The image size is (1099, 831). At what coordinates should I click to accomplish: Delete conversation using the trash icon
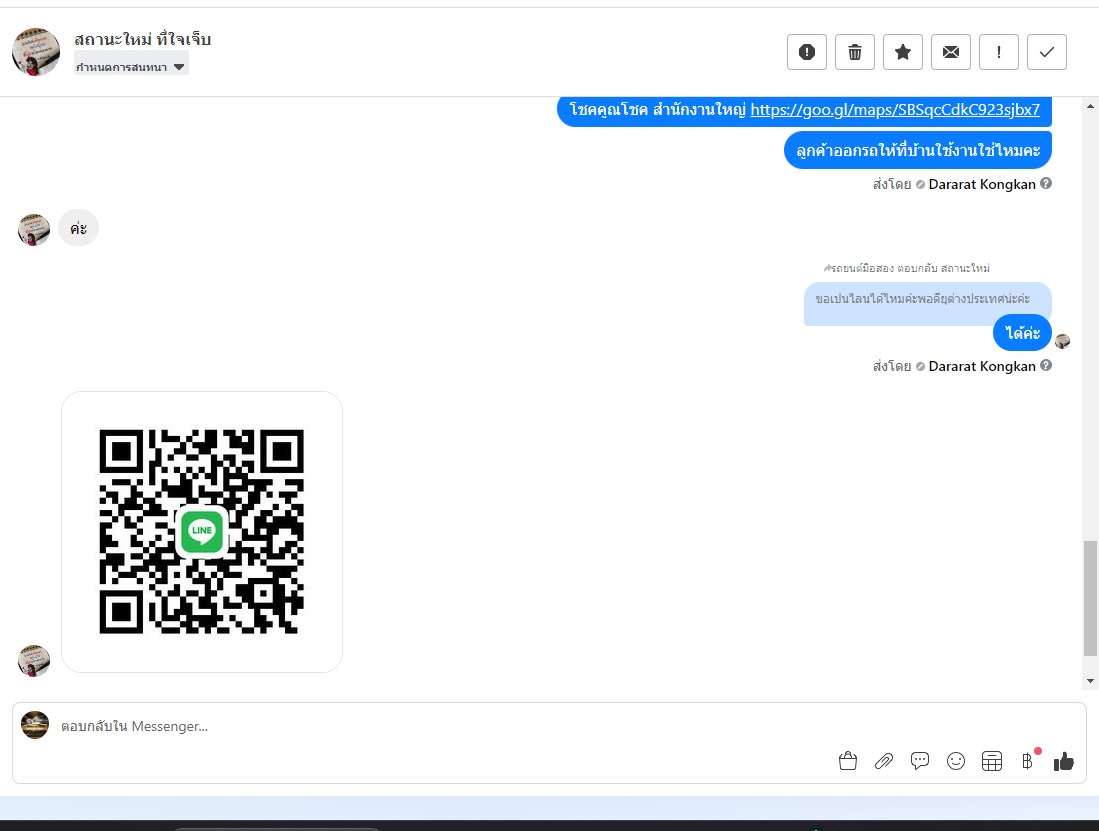click(855, 52)
